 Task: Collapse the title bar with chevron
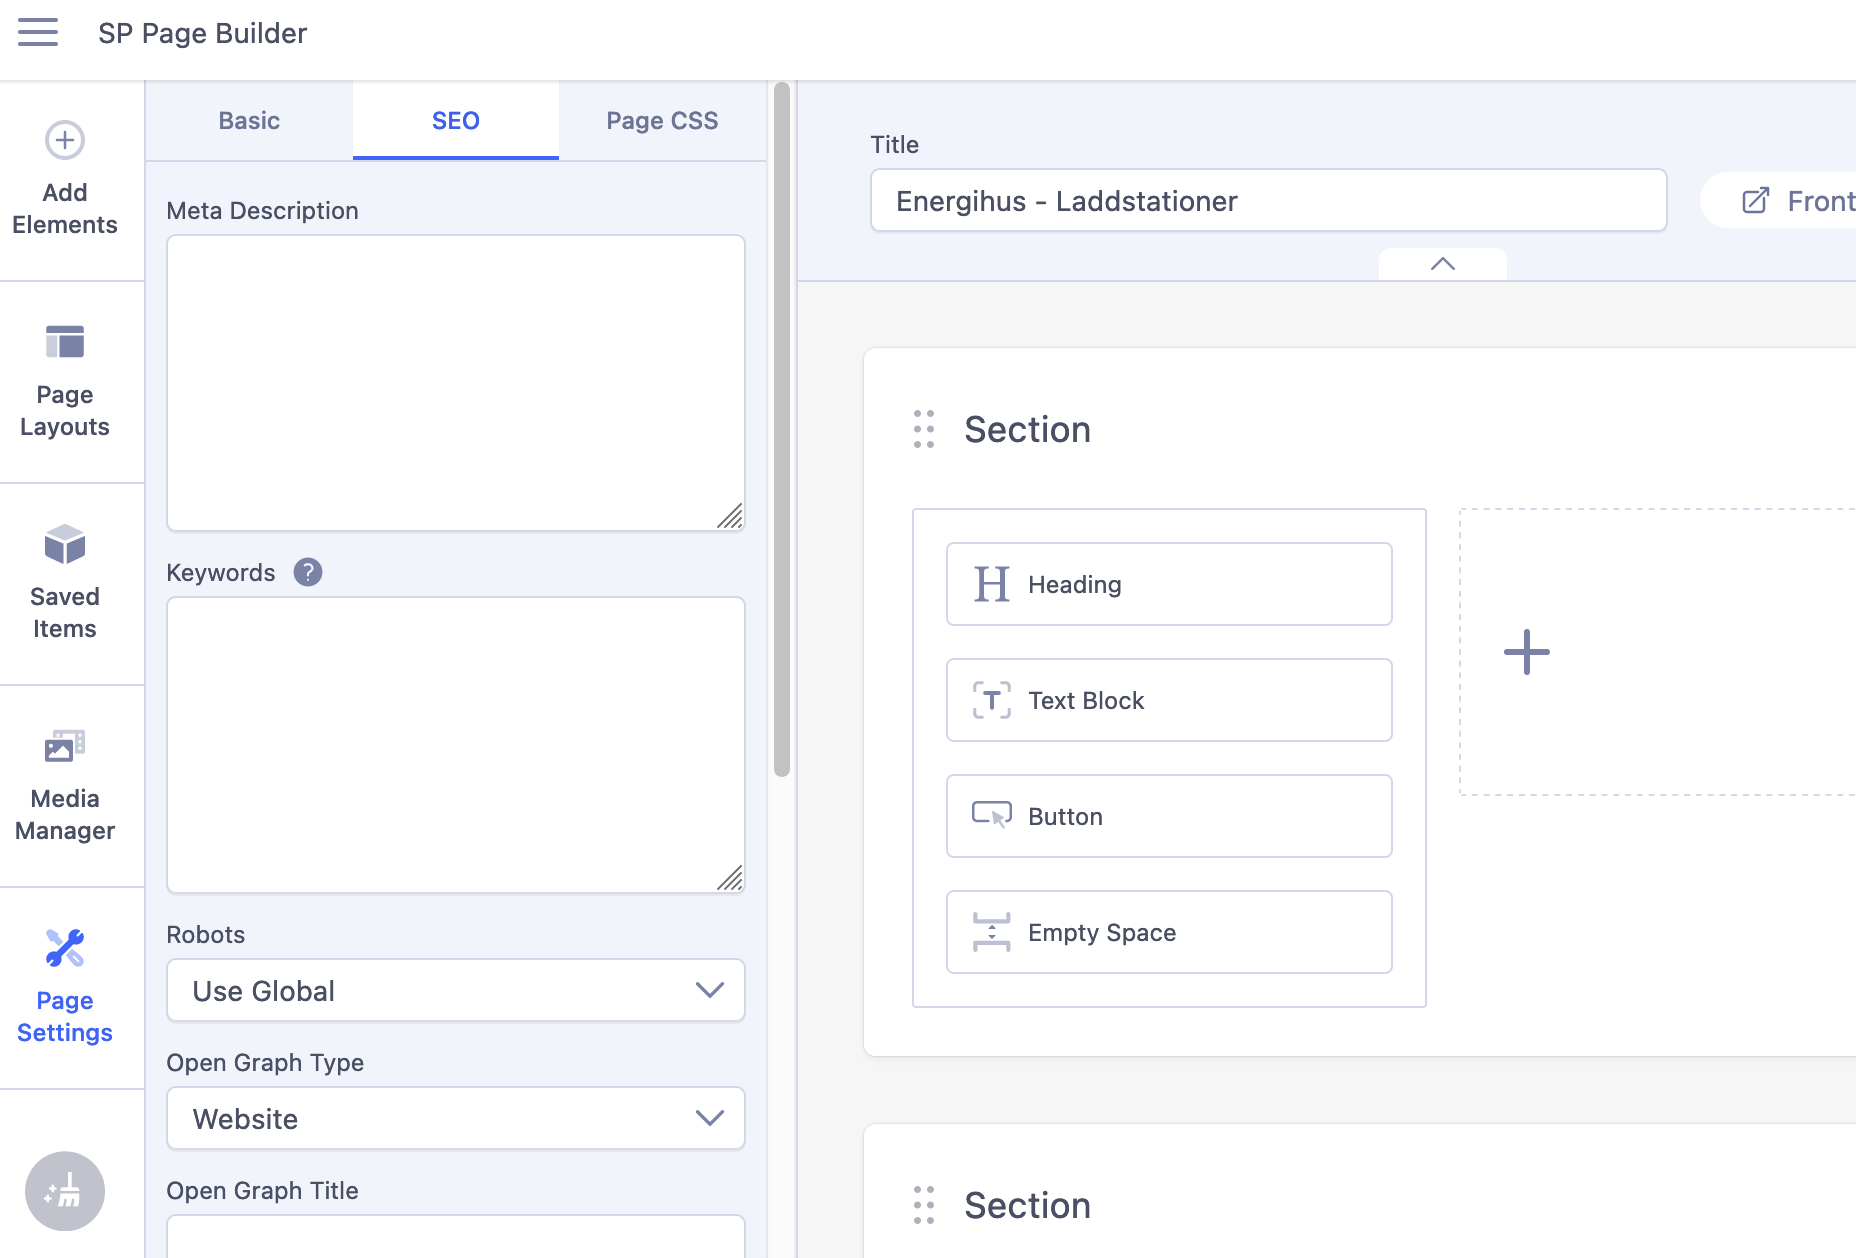tap(1442, 264)
